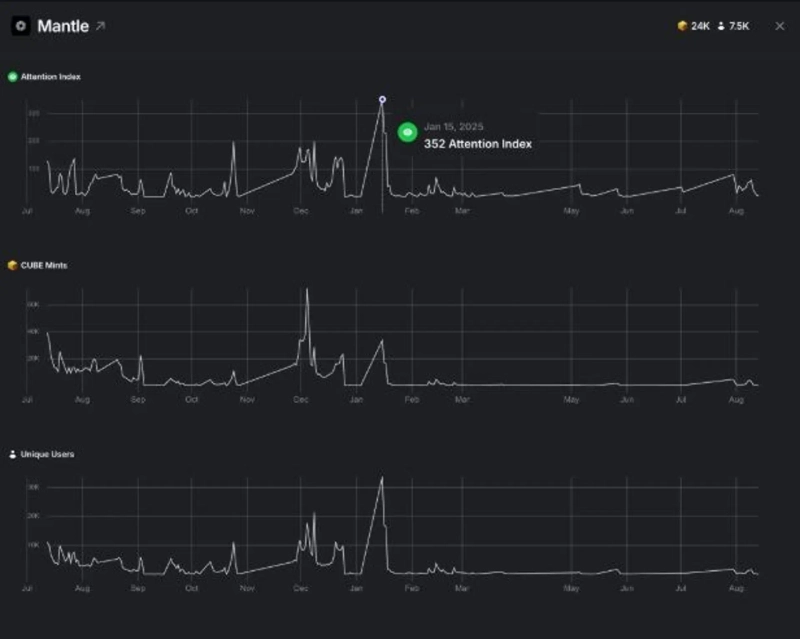This screenshot has height=639, width=800.
Task: Click the person icon beside 7.5K
Action: pyautogui.click(x=721, y=26)
